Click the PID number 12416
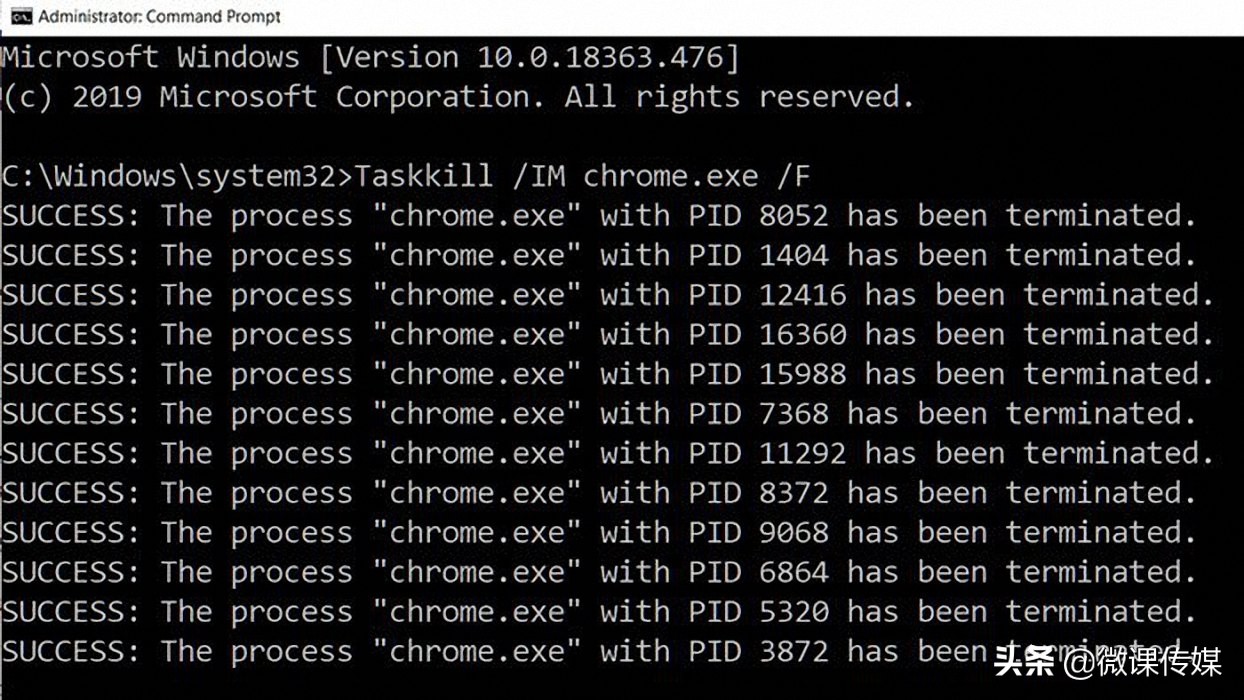Image resolution: width=1244 pixels, height=700 pixels. (x=802, y=295)
